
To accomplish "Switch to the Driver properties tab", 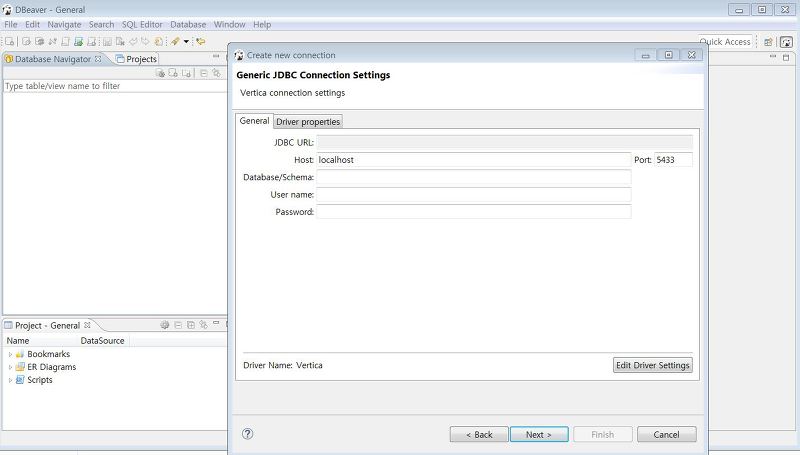I will (x=308, y=121).
